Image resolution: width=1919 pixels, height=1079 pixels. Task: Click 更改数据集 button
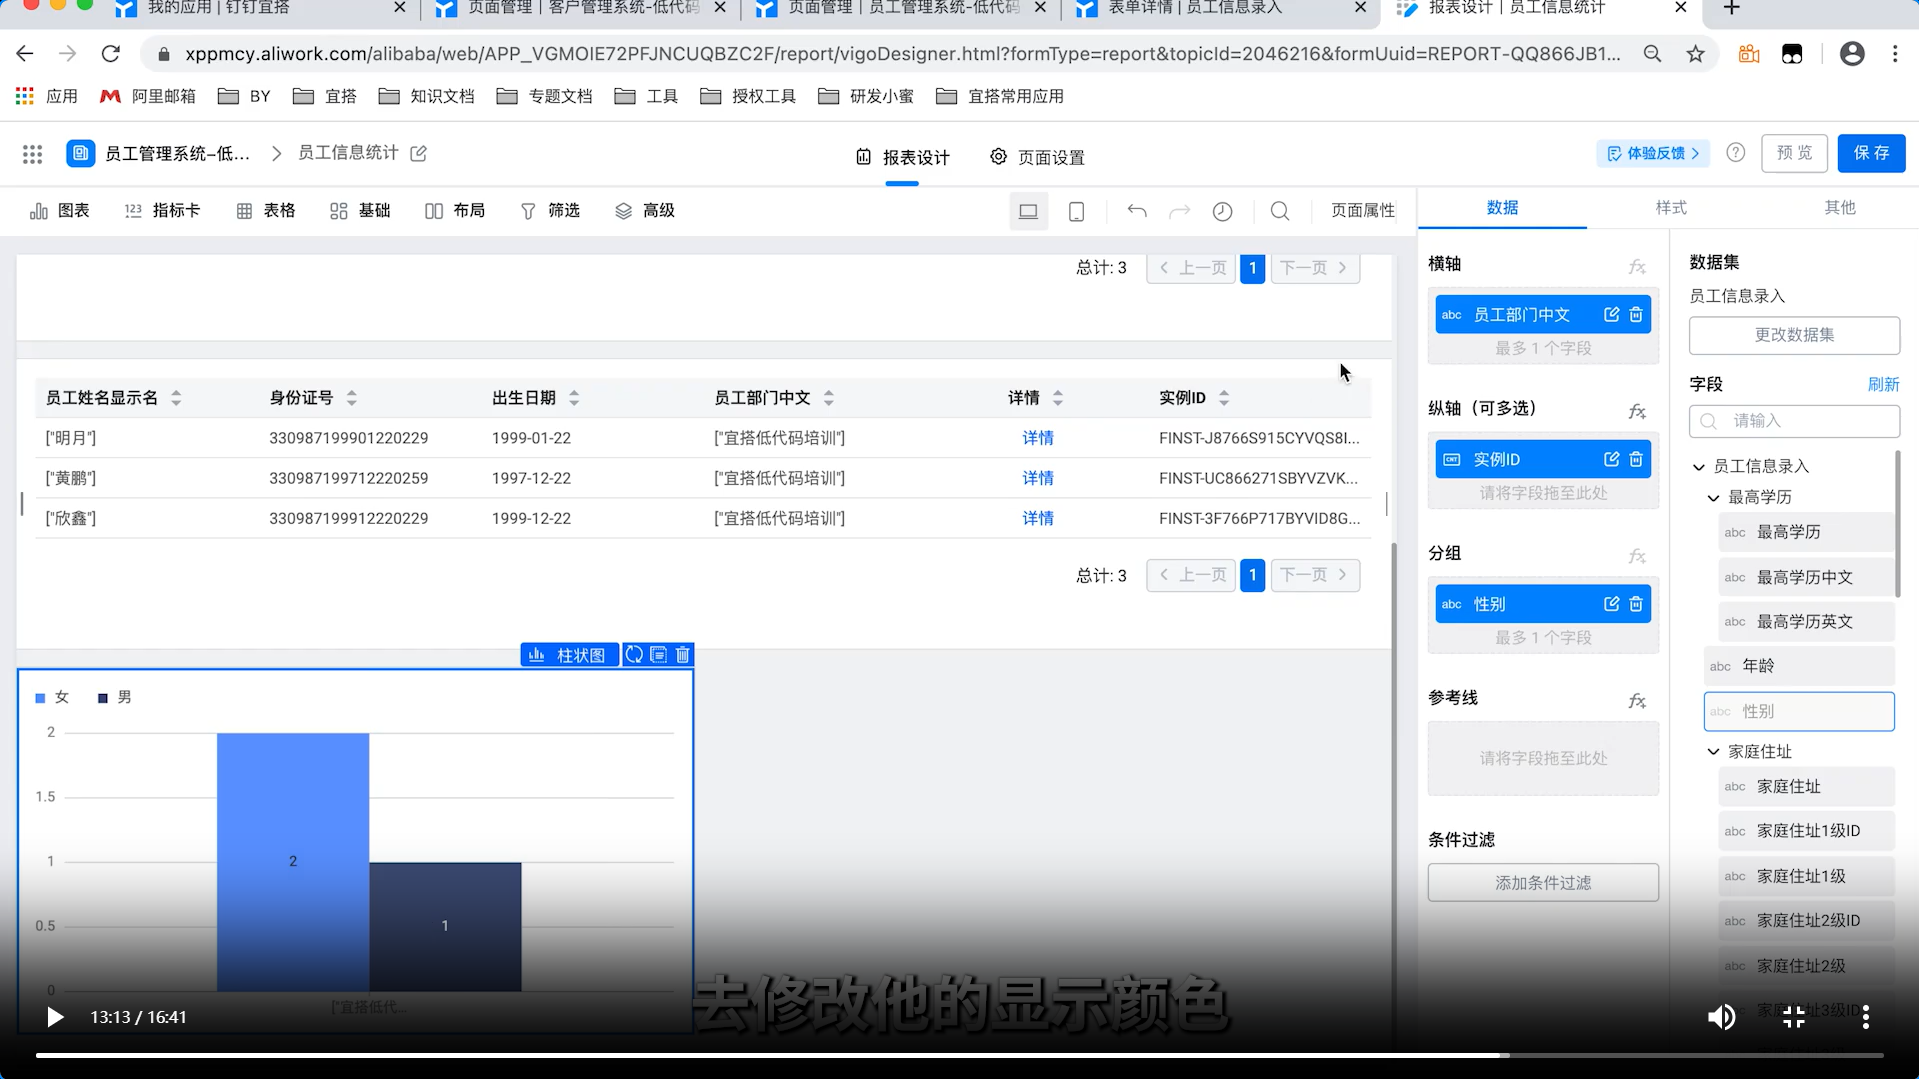tap(1794, 335)
